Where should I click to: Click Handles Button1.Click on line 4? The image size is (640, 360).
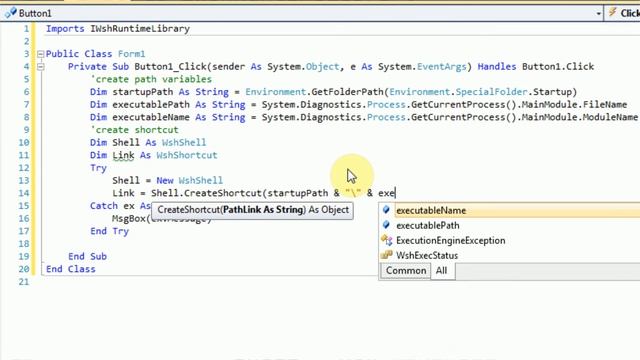[536, 67]
